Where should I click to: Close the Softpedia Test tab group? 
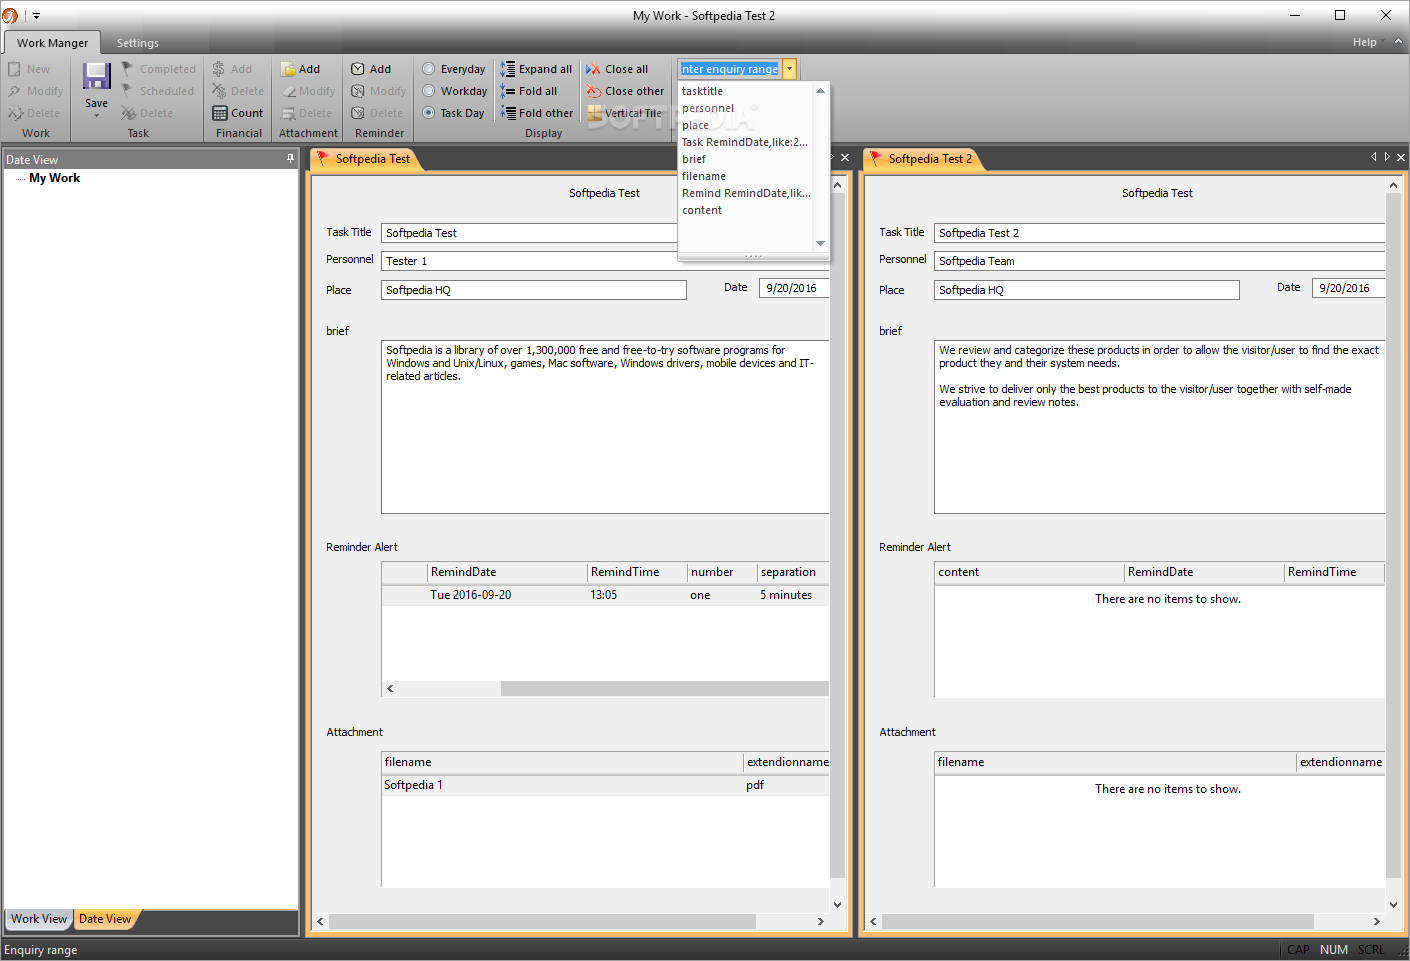pyautogui.click(x=845, y=158)
